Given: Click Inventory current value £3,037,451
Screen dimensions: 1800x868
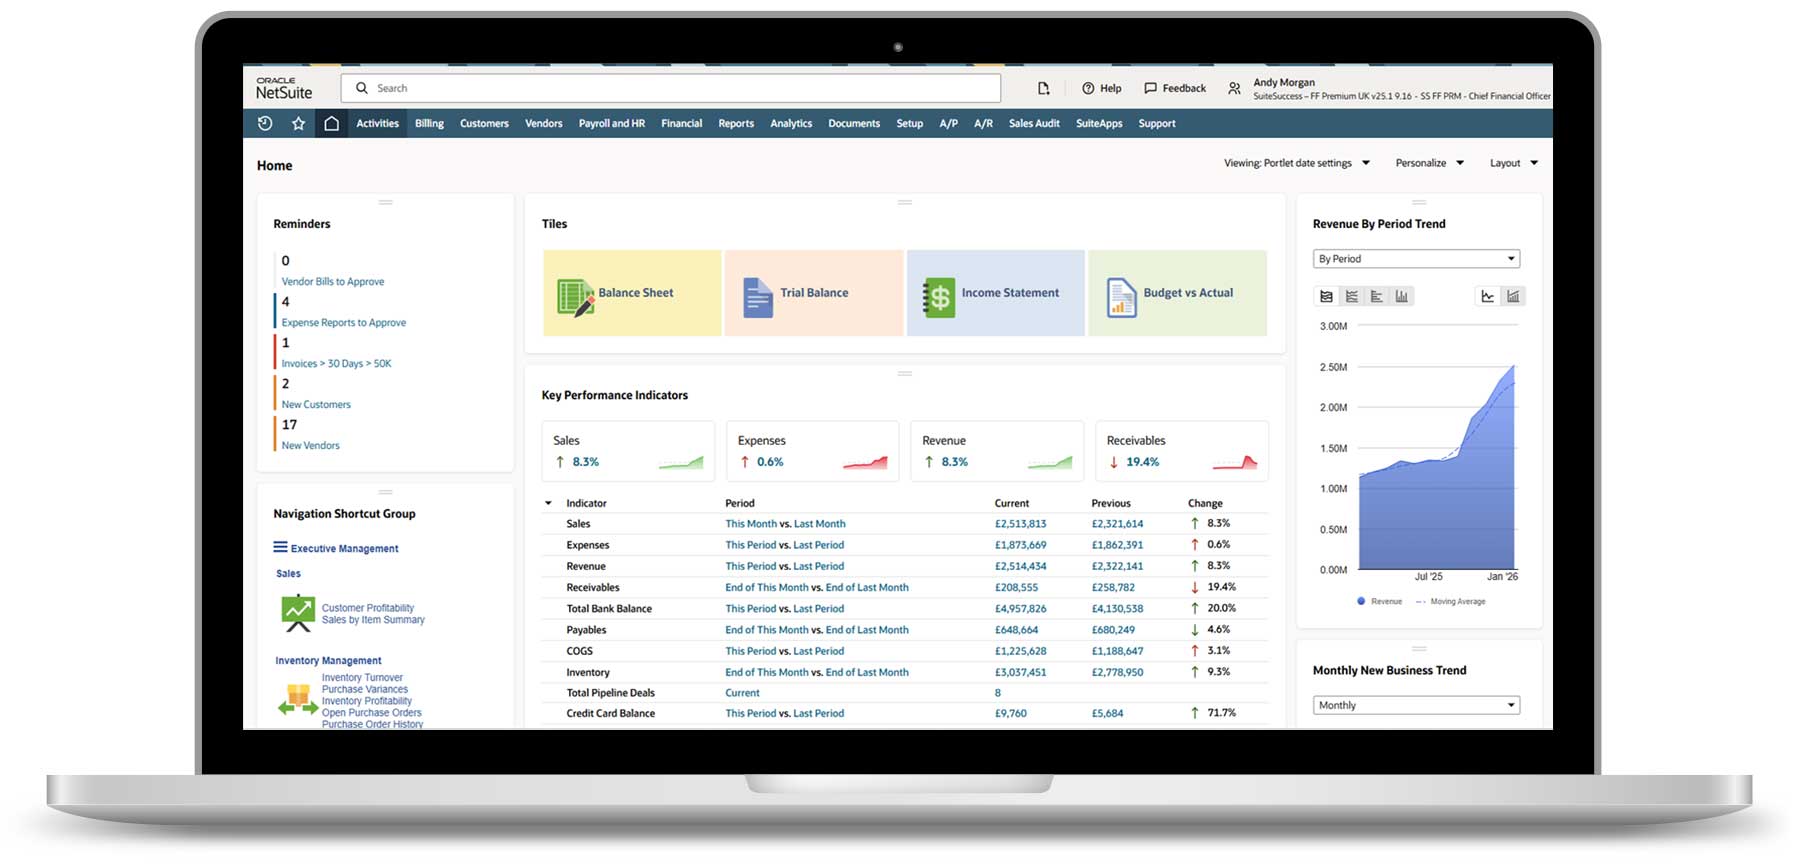Looking at the screenshot, I should point(1020,673).
